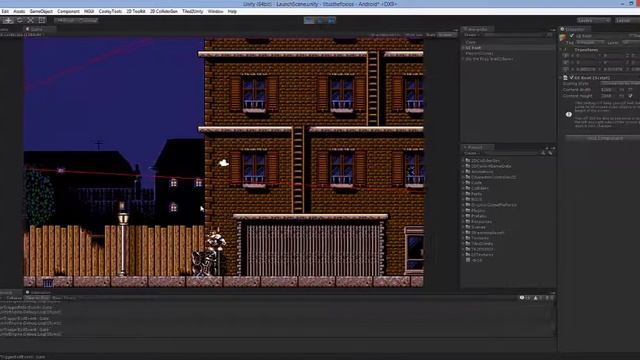The height and width of the screenshot is (360, 640).
Task: Open the Tag dropdown in Inspector
Action: tap(590, 42)
